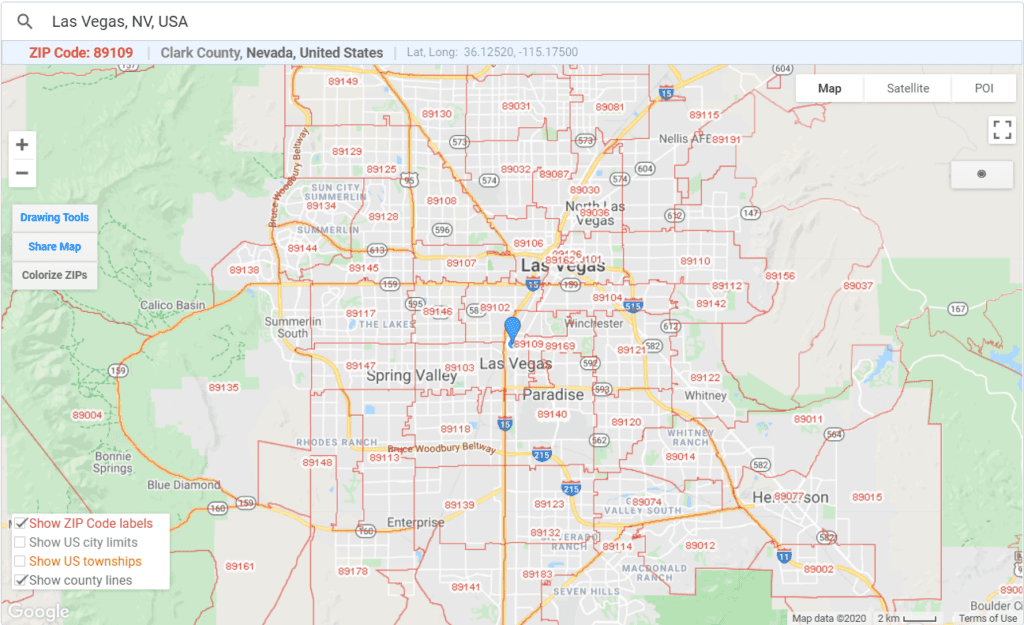Uncheck Show ZIP Code labels
Viewport: 1024px width, 625px height.
21,523
